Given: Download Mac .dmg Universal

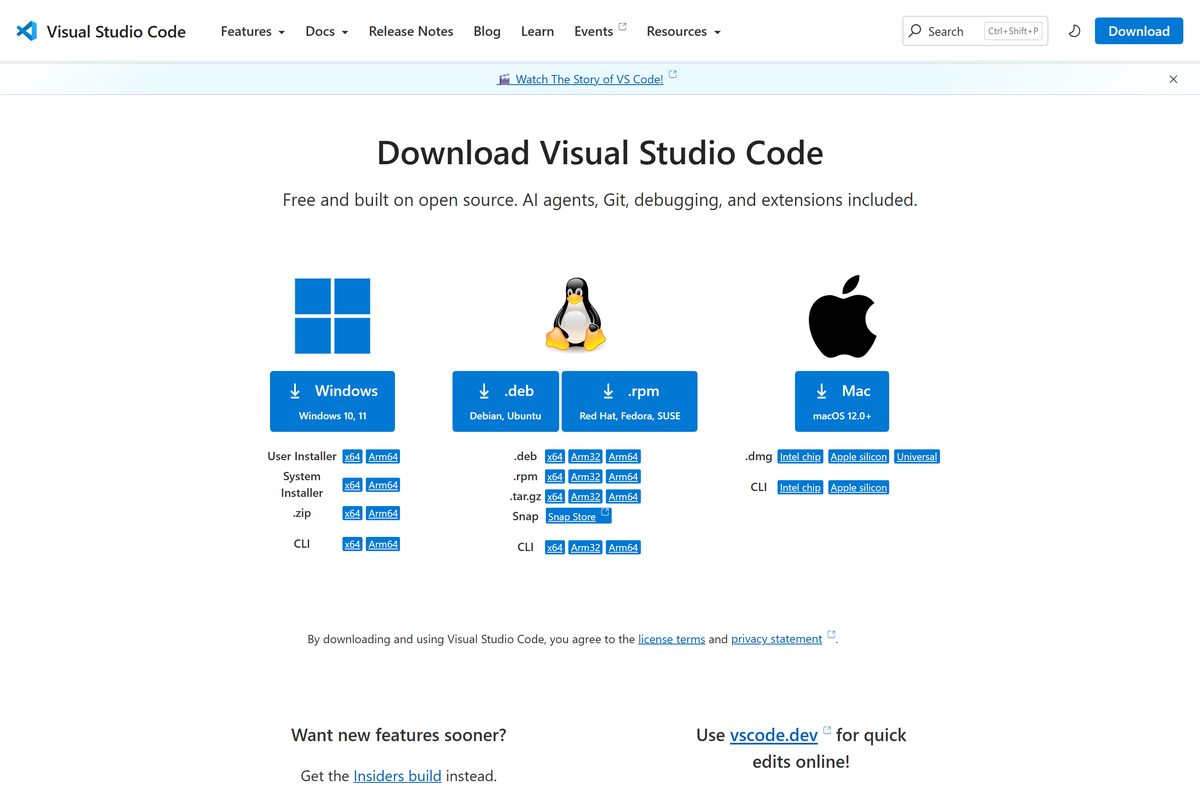Looking at the screenshot, I should click(x=917, y=457).
